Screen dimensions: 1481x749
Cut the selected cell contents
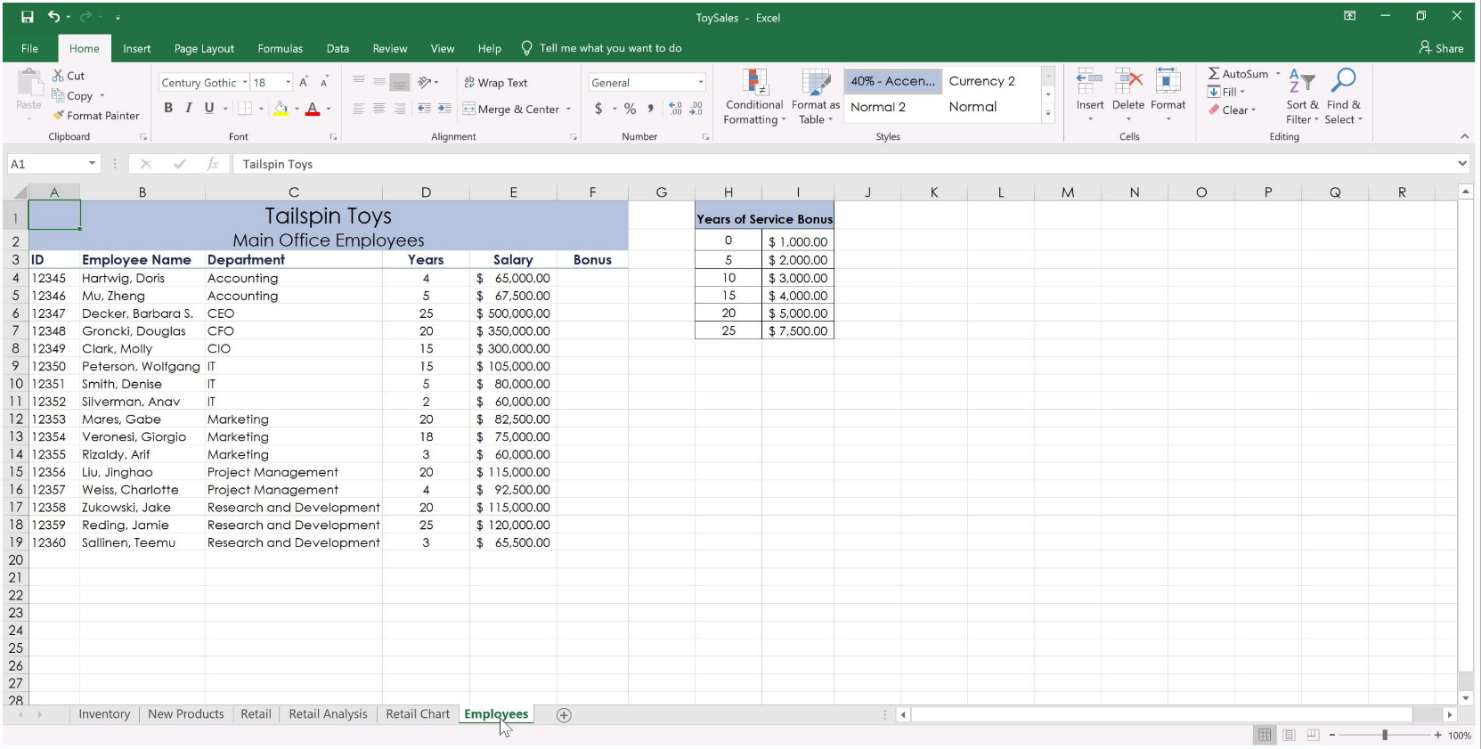tap(69, 76)
